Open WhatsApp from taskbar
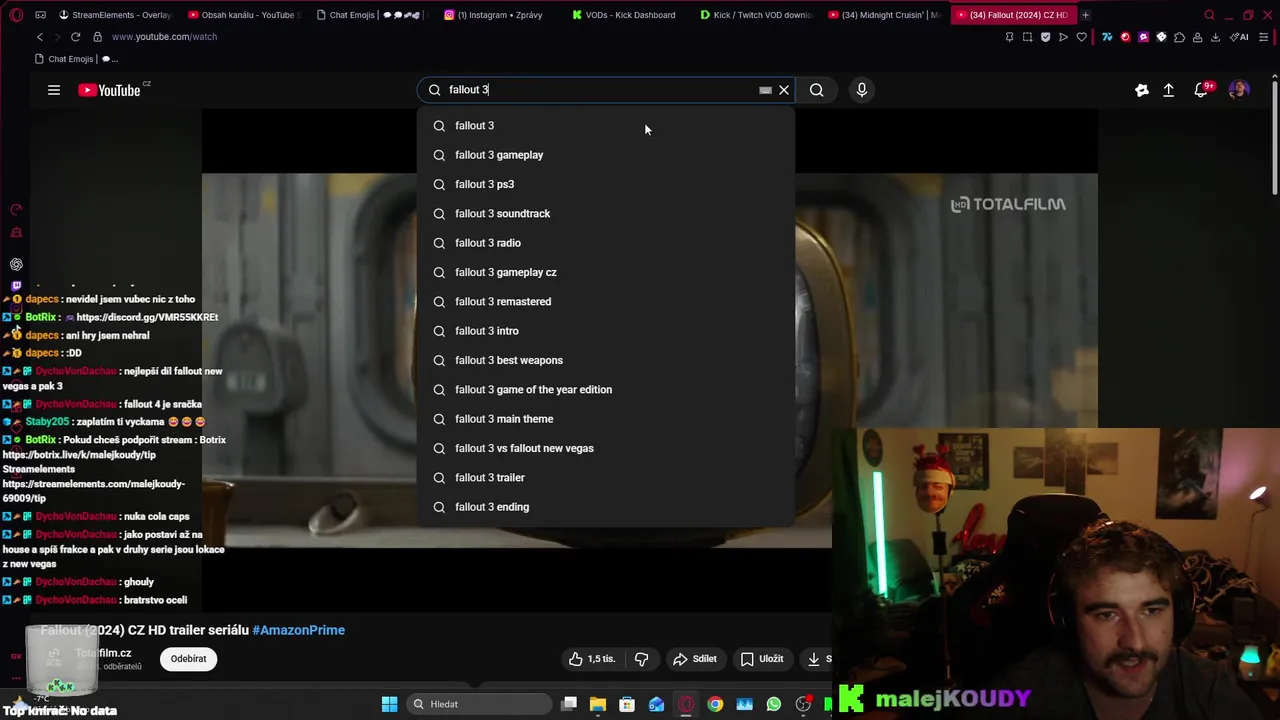The width and height of the screenshot is (1280, 720). point(774,704)
